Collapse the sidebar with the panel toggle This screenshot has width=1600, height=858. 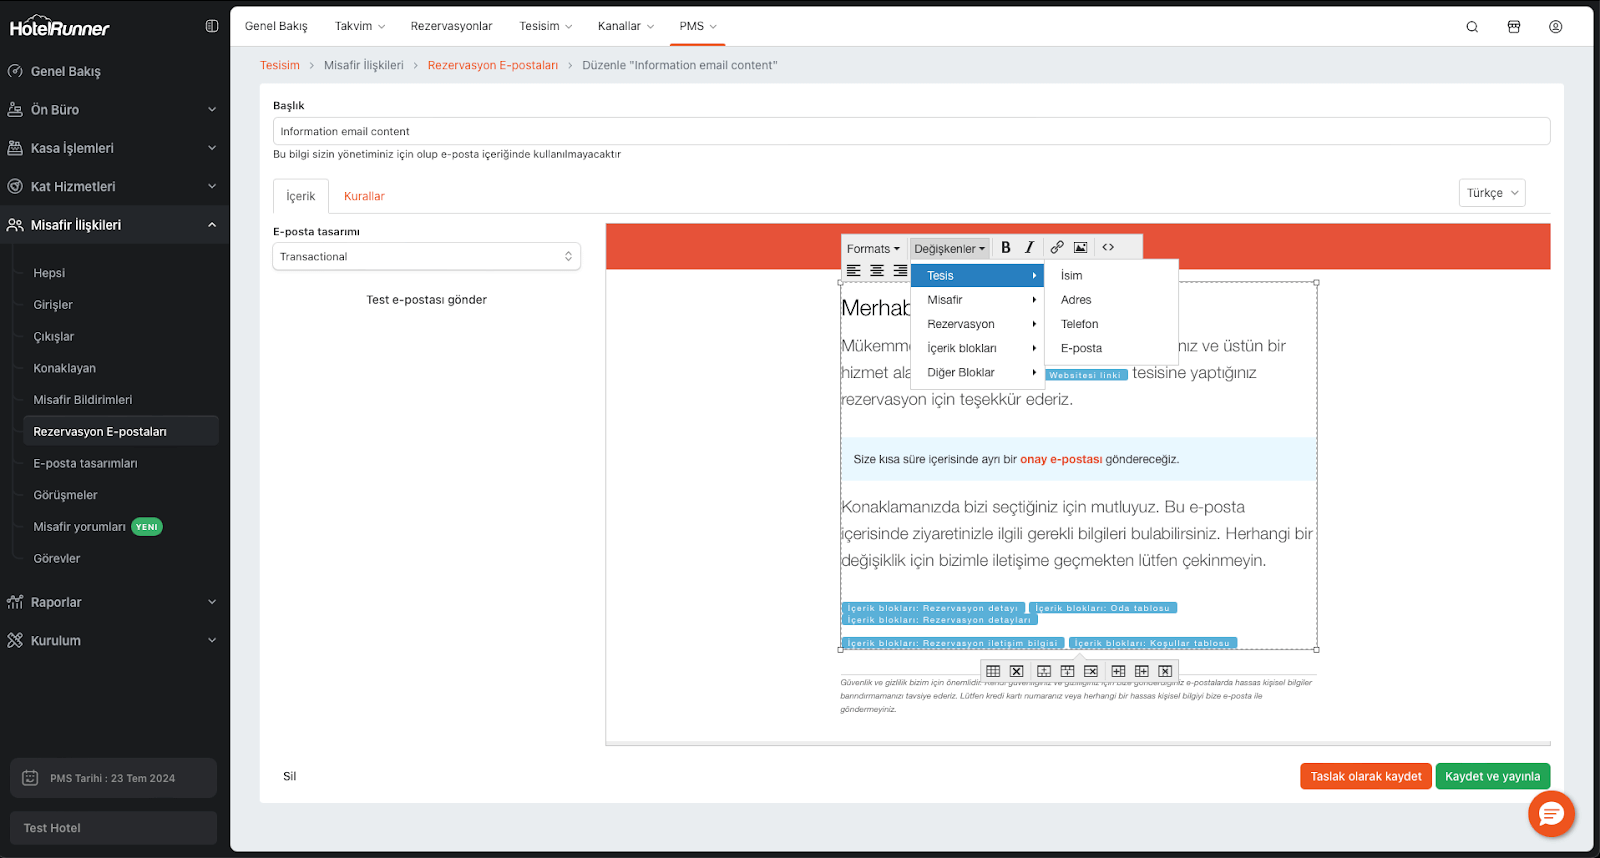(x=212, y=27)
